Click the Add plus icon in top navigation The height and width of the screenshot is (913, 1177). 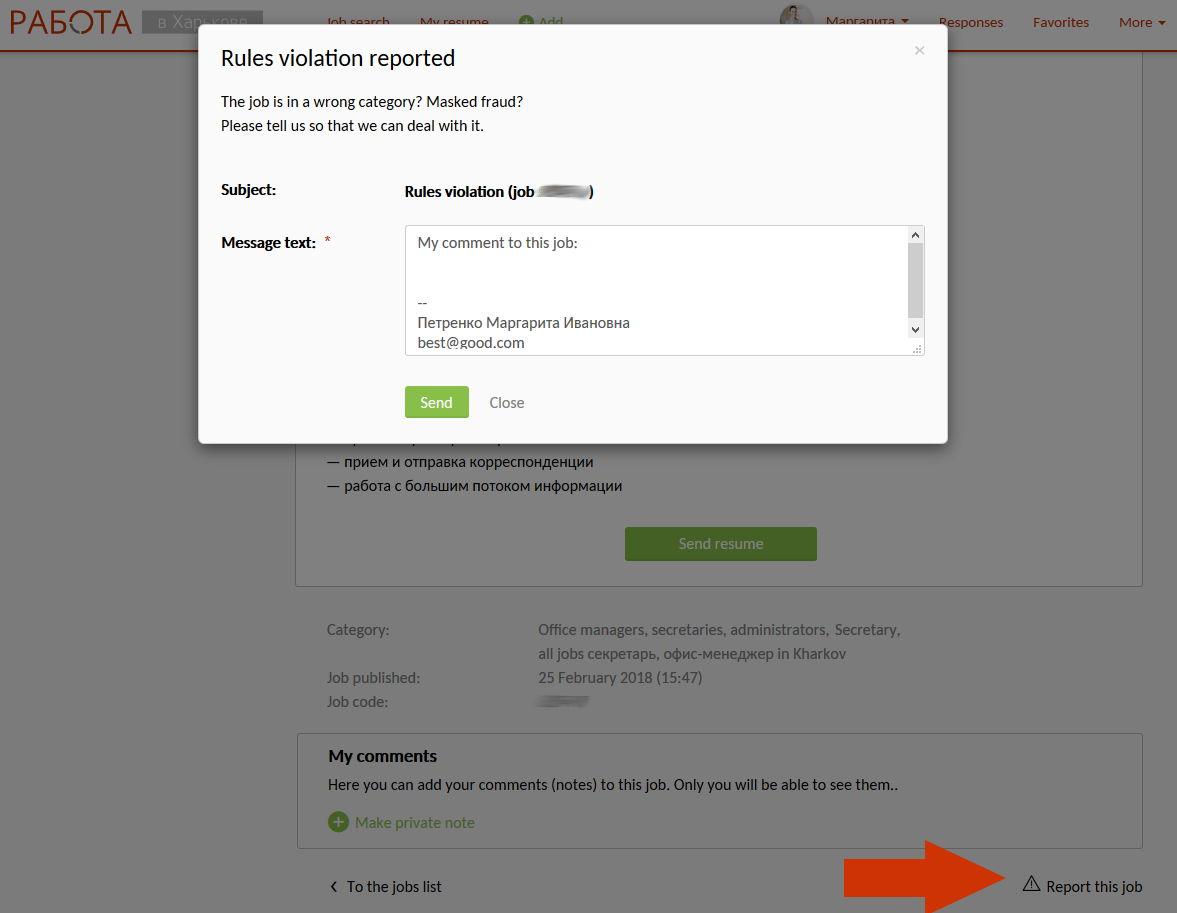[526, 22]
